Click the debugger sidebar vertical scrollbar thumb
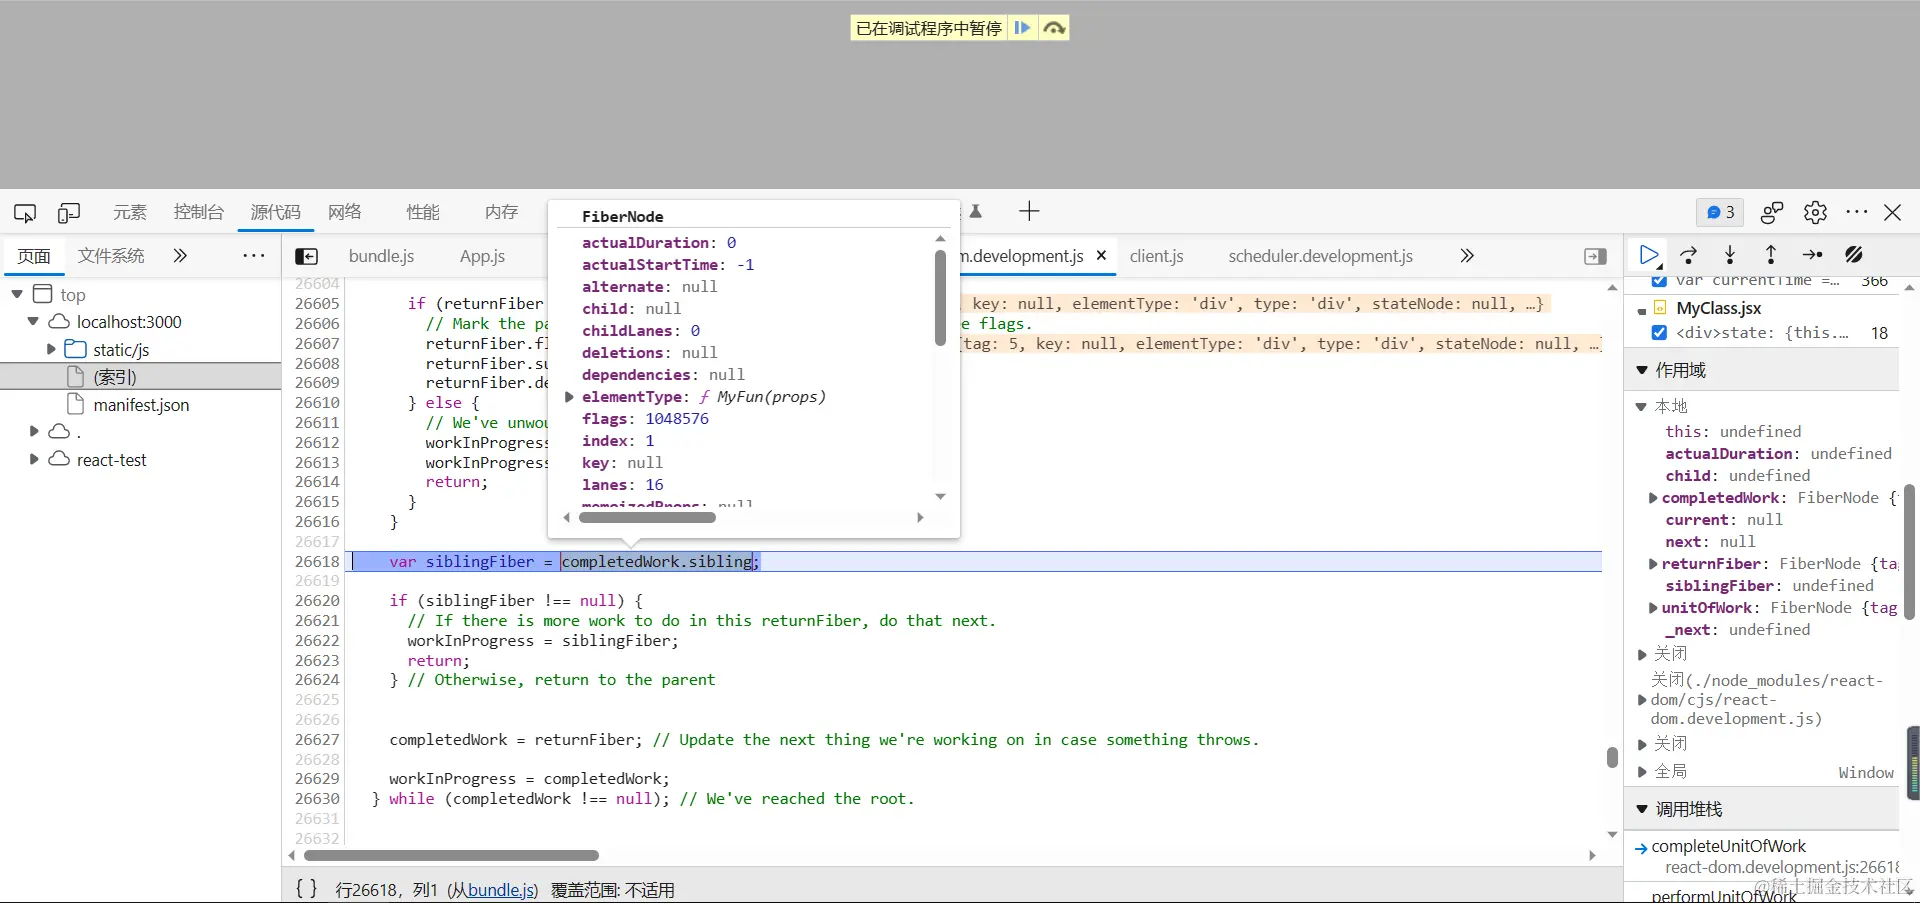Image resolution: width=1920 pixels, height=903 pixels. tap(1908, 552)
